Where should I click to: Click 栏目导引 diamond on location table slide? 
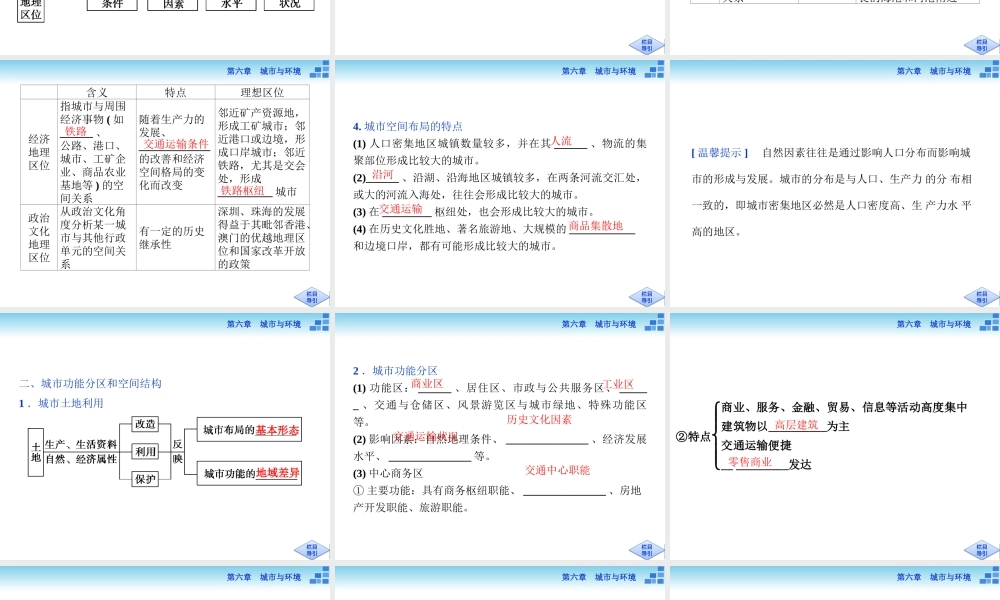[x=312, y=297]
